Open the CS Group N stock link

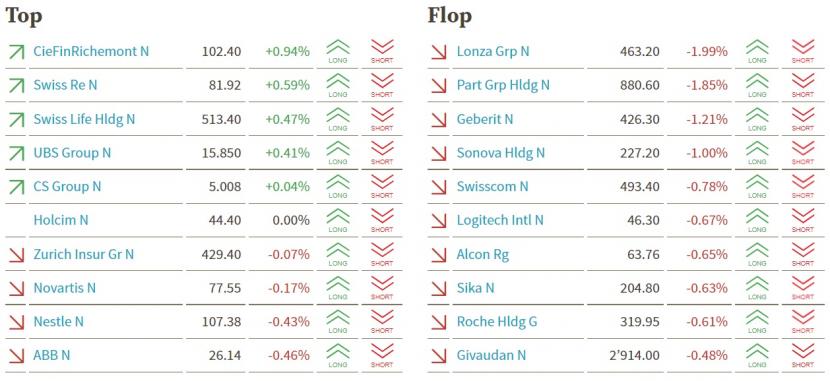pyautogui.click(x=67, y=186)
